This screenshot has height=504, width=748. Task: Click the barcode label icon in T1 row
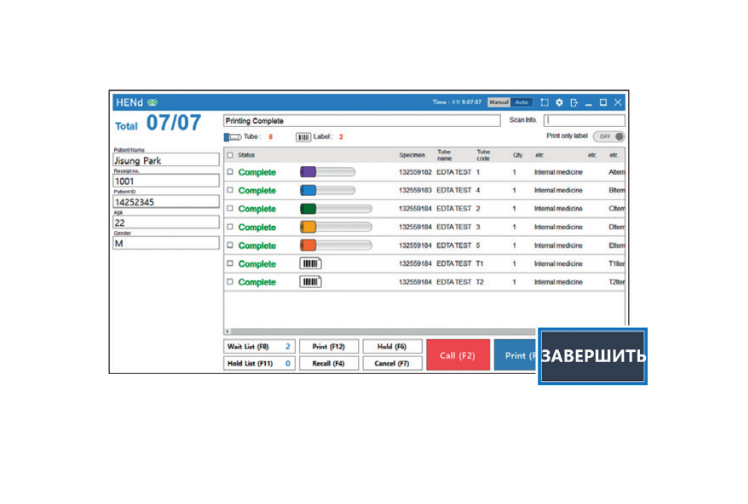(x=311, y=263)
